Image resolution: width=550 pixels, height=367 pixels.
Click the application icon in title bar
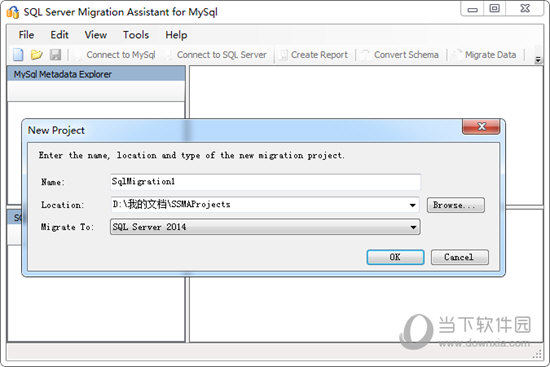[13, 12]
